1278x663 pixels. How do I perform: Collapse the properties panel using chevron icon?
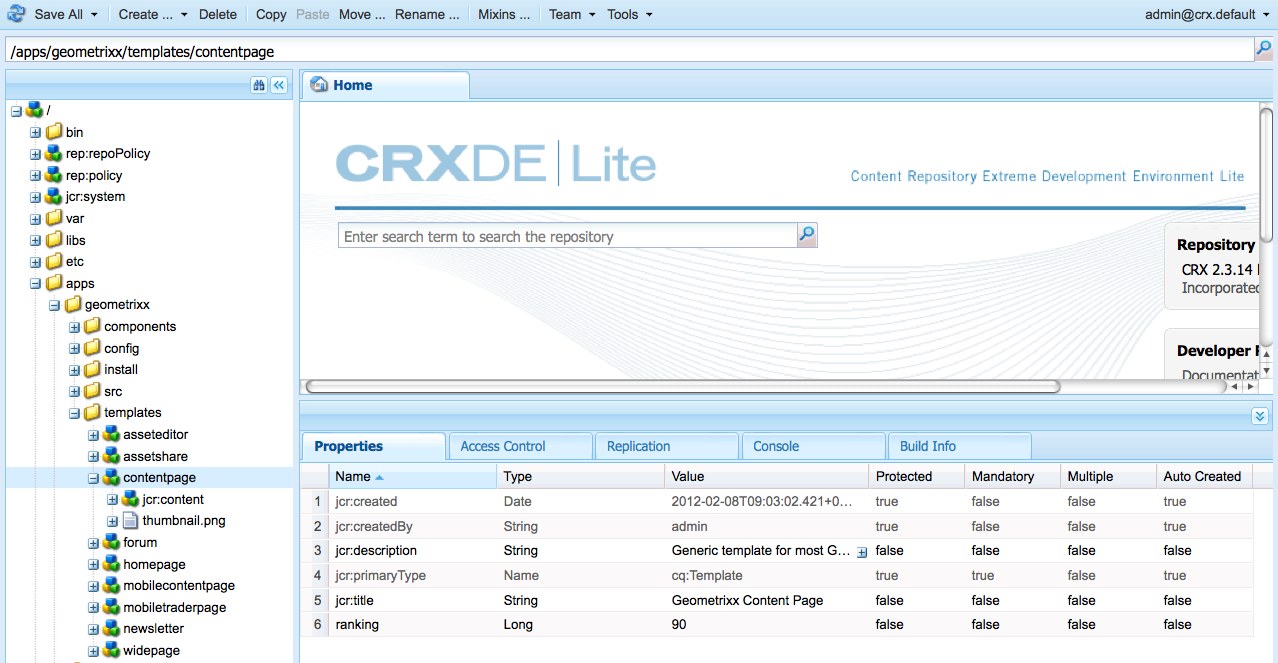click(x=1260, y=415)
